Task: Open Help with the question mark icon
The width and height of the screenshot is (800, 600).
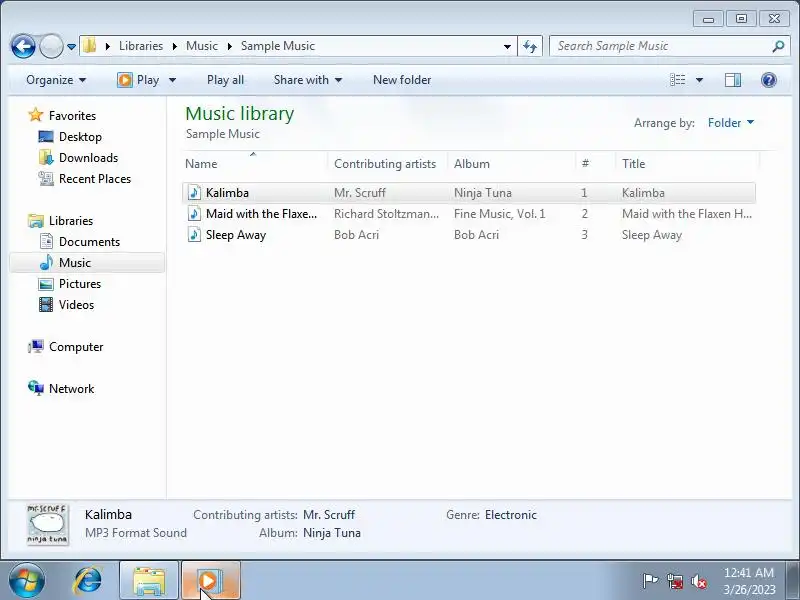Action: point(768,80)
